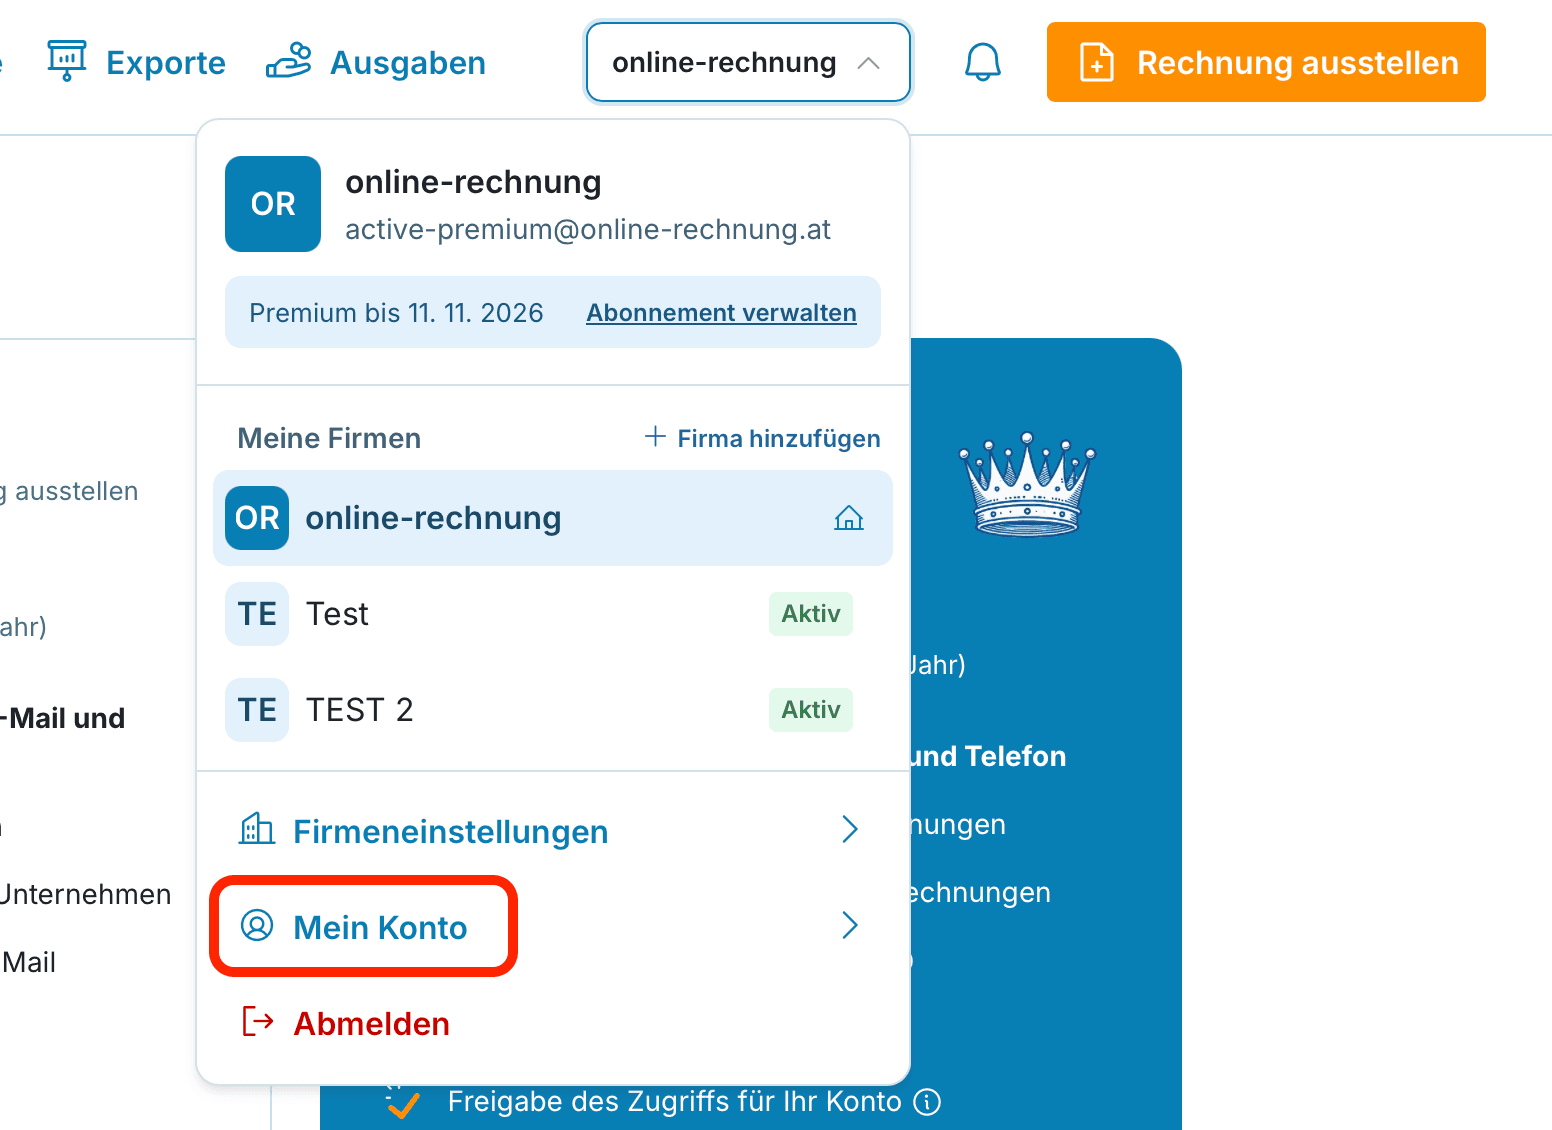
Task: Click the plus icon beside Firma hinzufügen
Action: coord(655,436)
